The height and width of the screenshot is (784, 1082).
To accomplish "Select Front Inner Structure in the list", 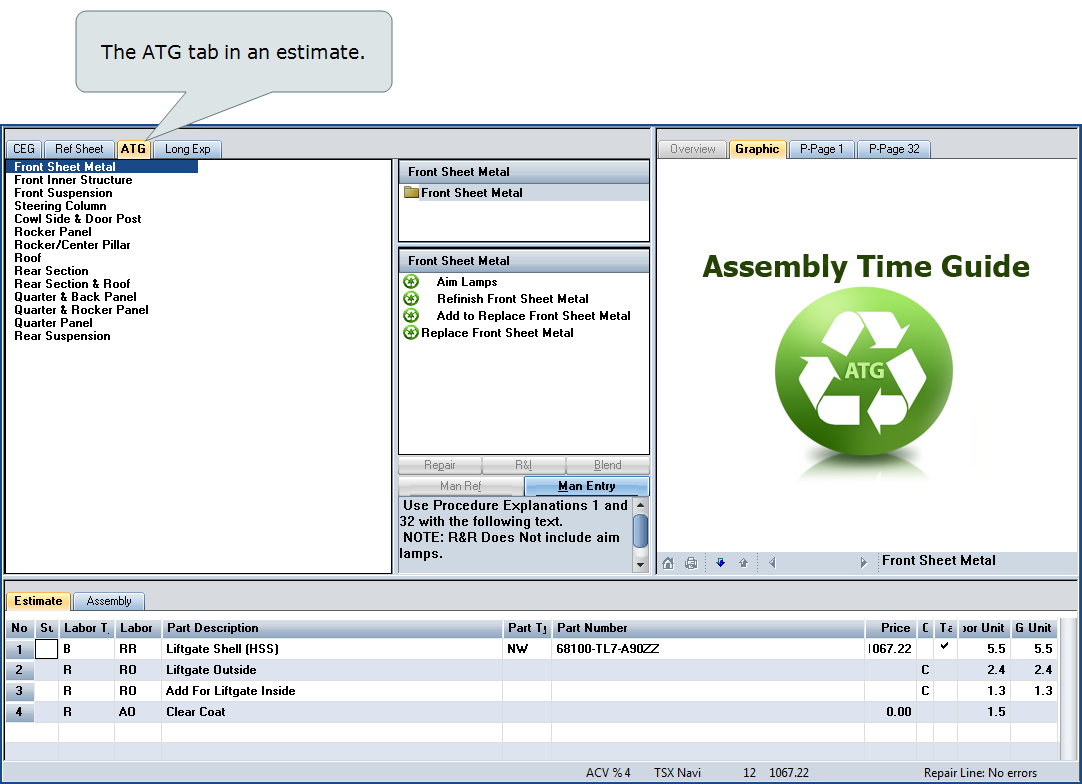I will coord(73,180).
